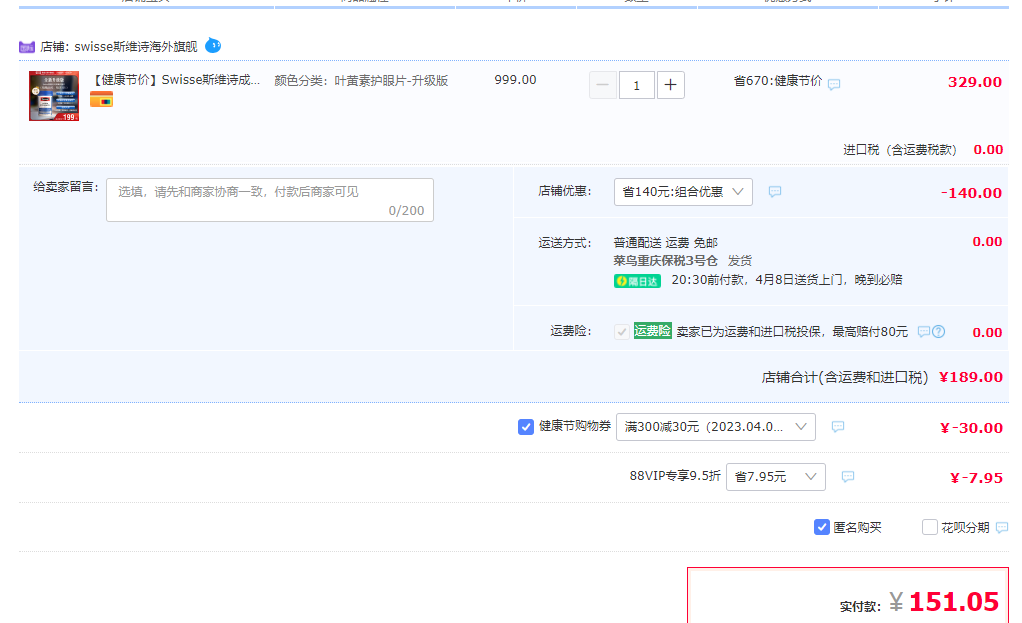Enable the 花呗分期 checkbox

click(930, 527)
